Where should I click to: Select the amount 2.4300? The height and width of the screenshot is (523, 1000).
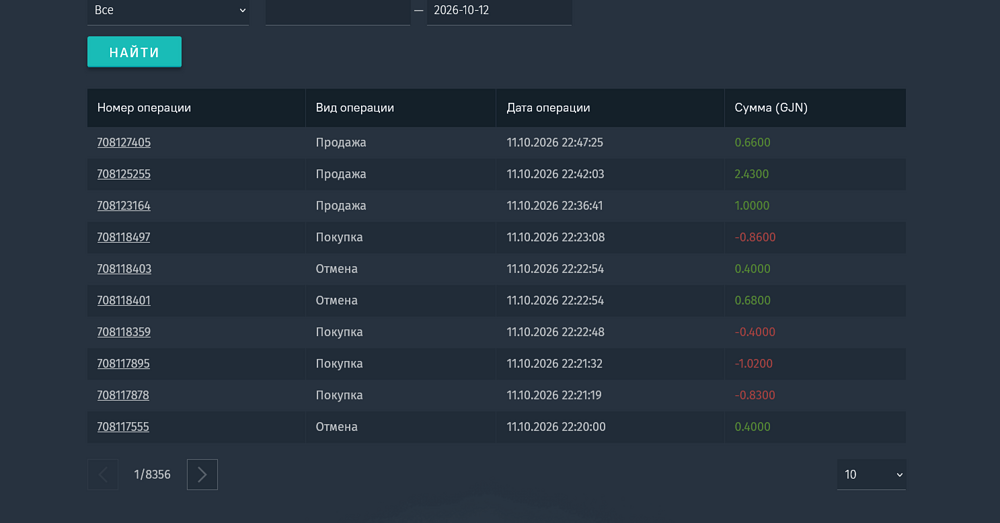click(751, 174)
